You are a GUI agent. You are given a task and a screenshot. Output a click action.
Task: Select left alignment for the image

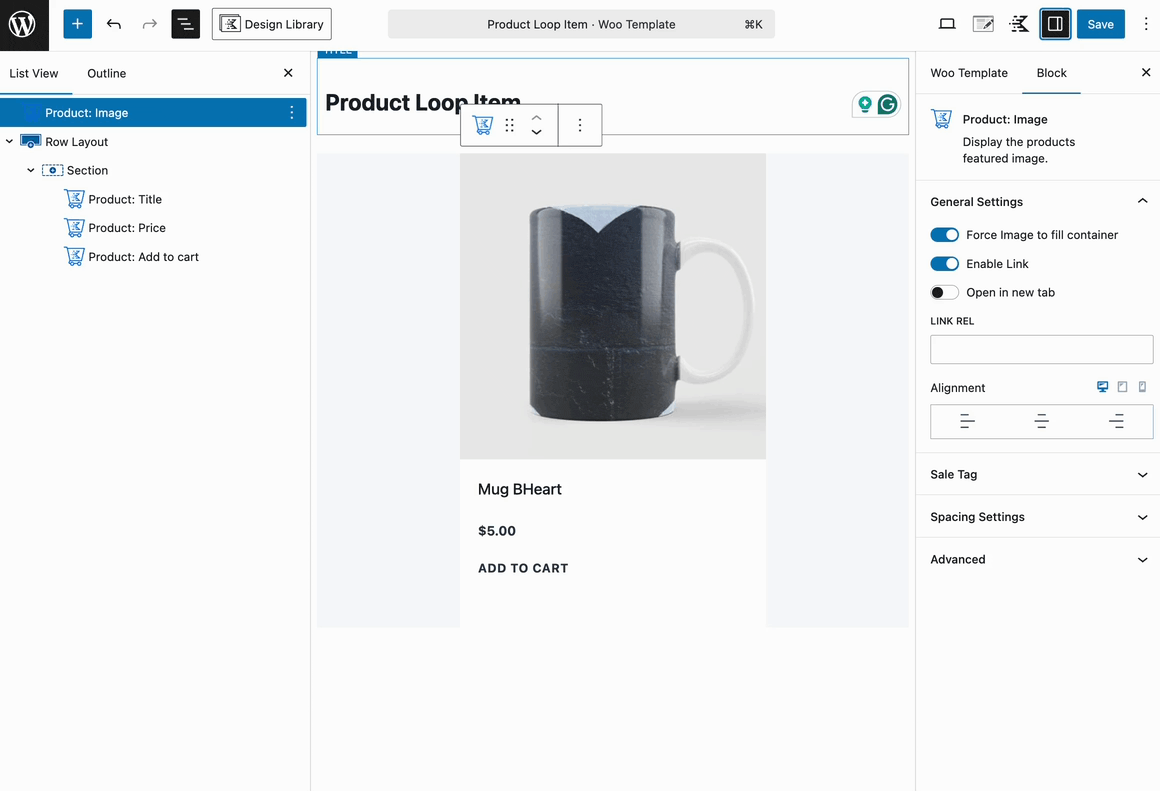967,422
